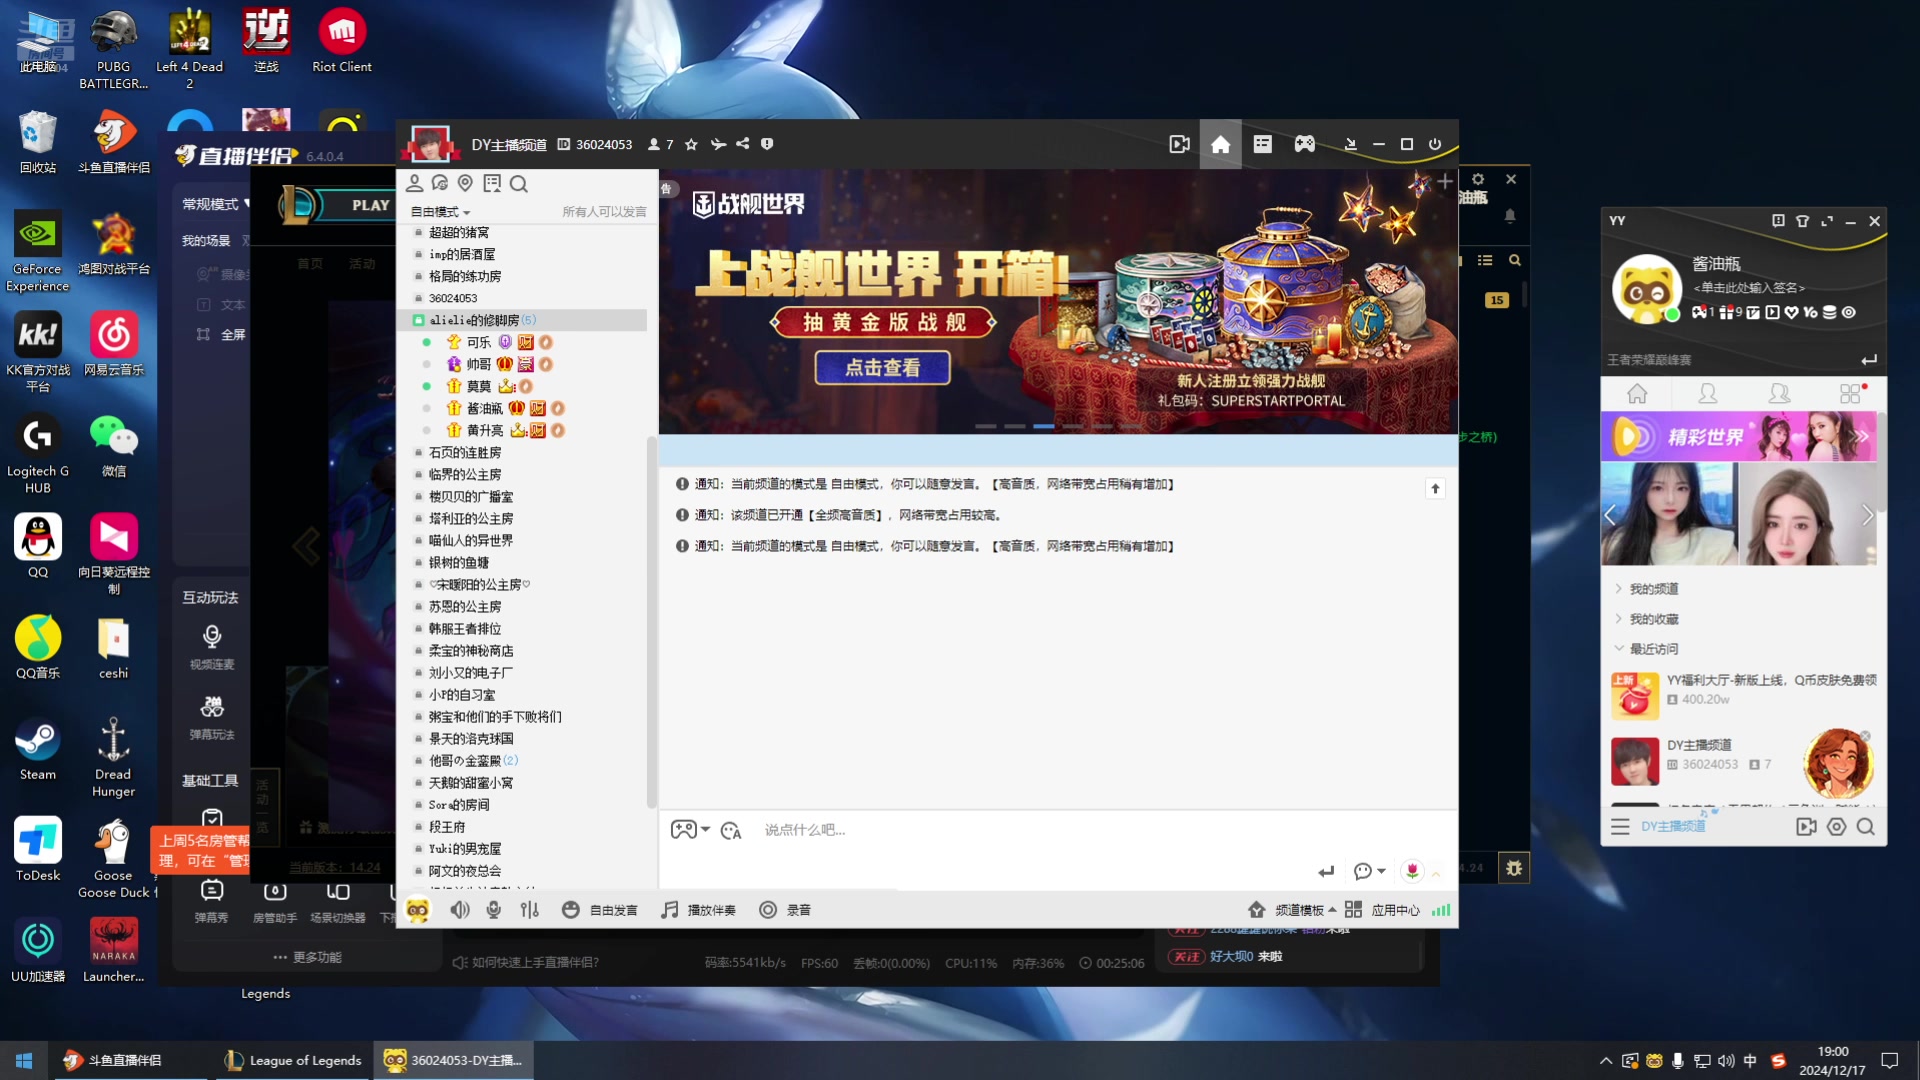The image size is (1920, 1080).
Task: Show next featured streamer in YY window
Action: click(x=1867, y=515)
